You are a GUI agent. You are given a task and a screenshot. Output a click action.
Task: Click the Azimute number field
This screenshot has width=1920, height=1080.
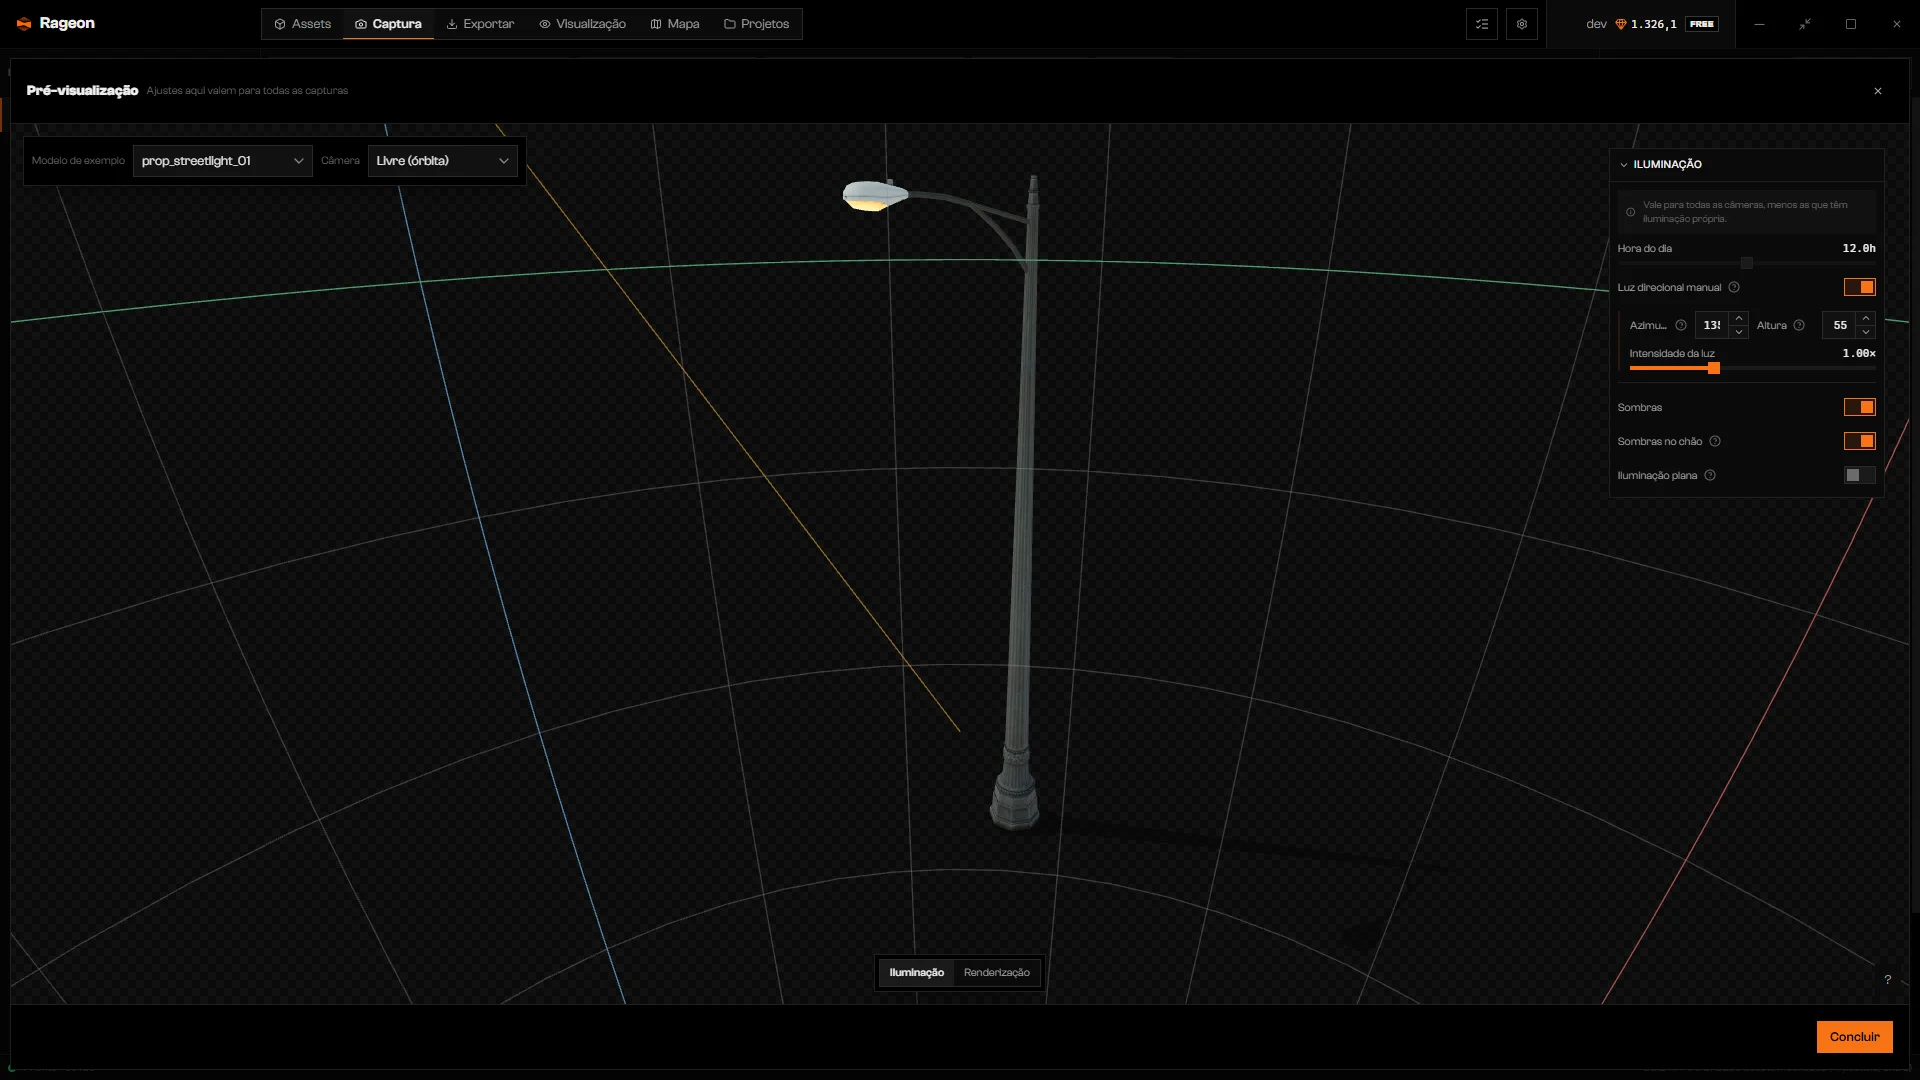tap(1714, 326)
